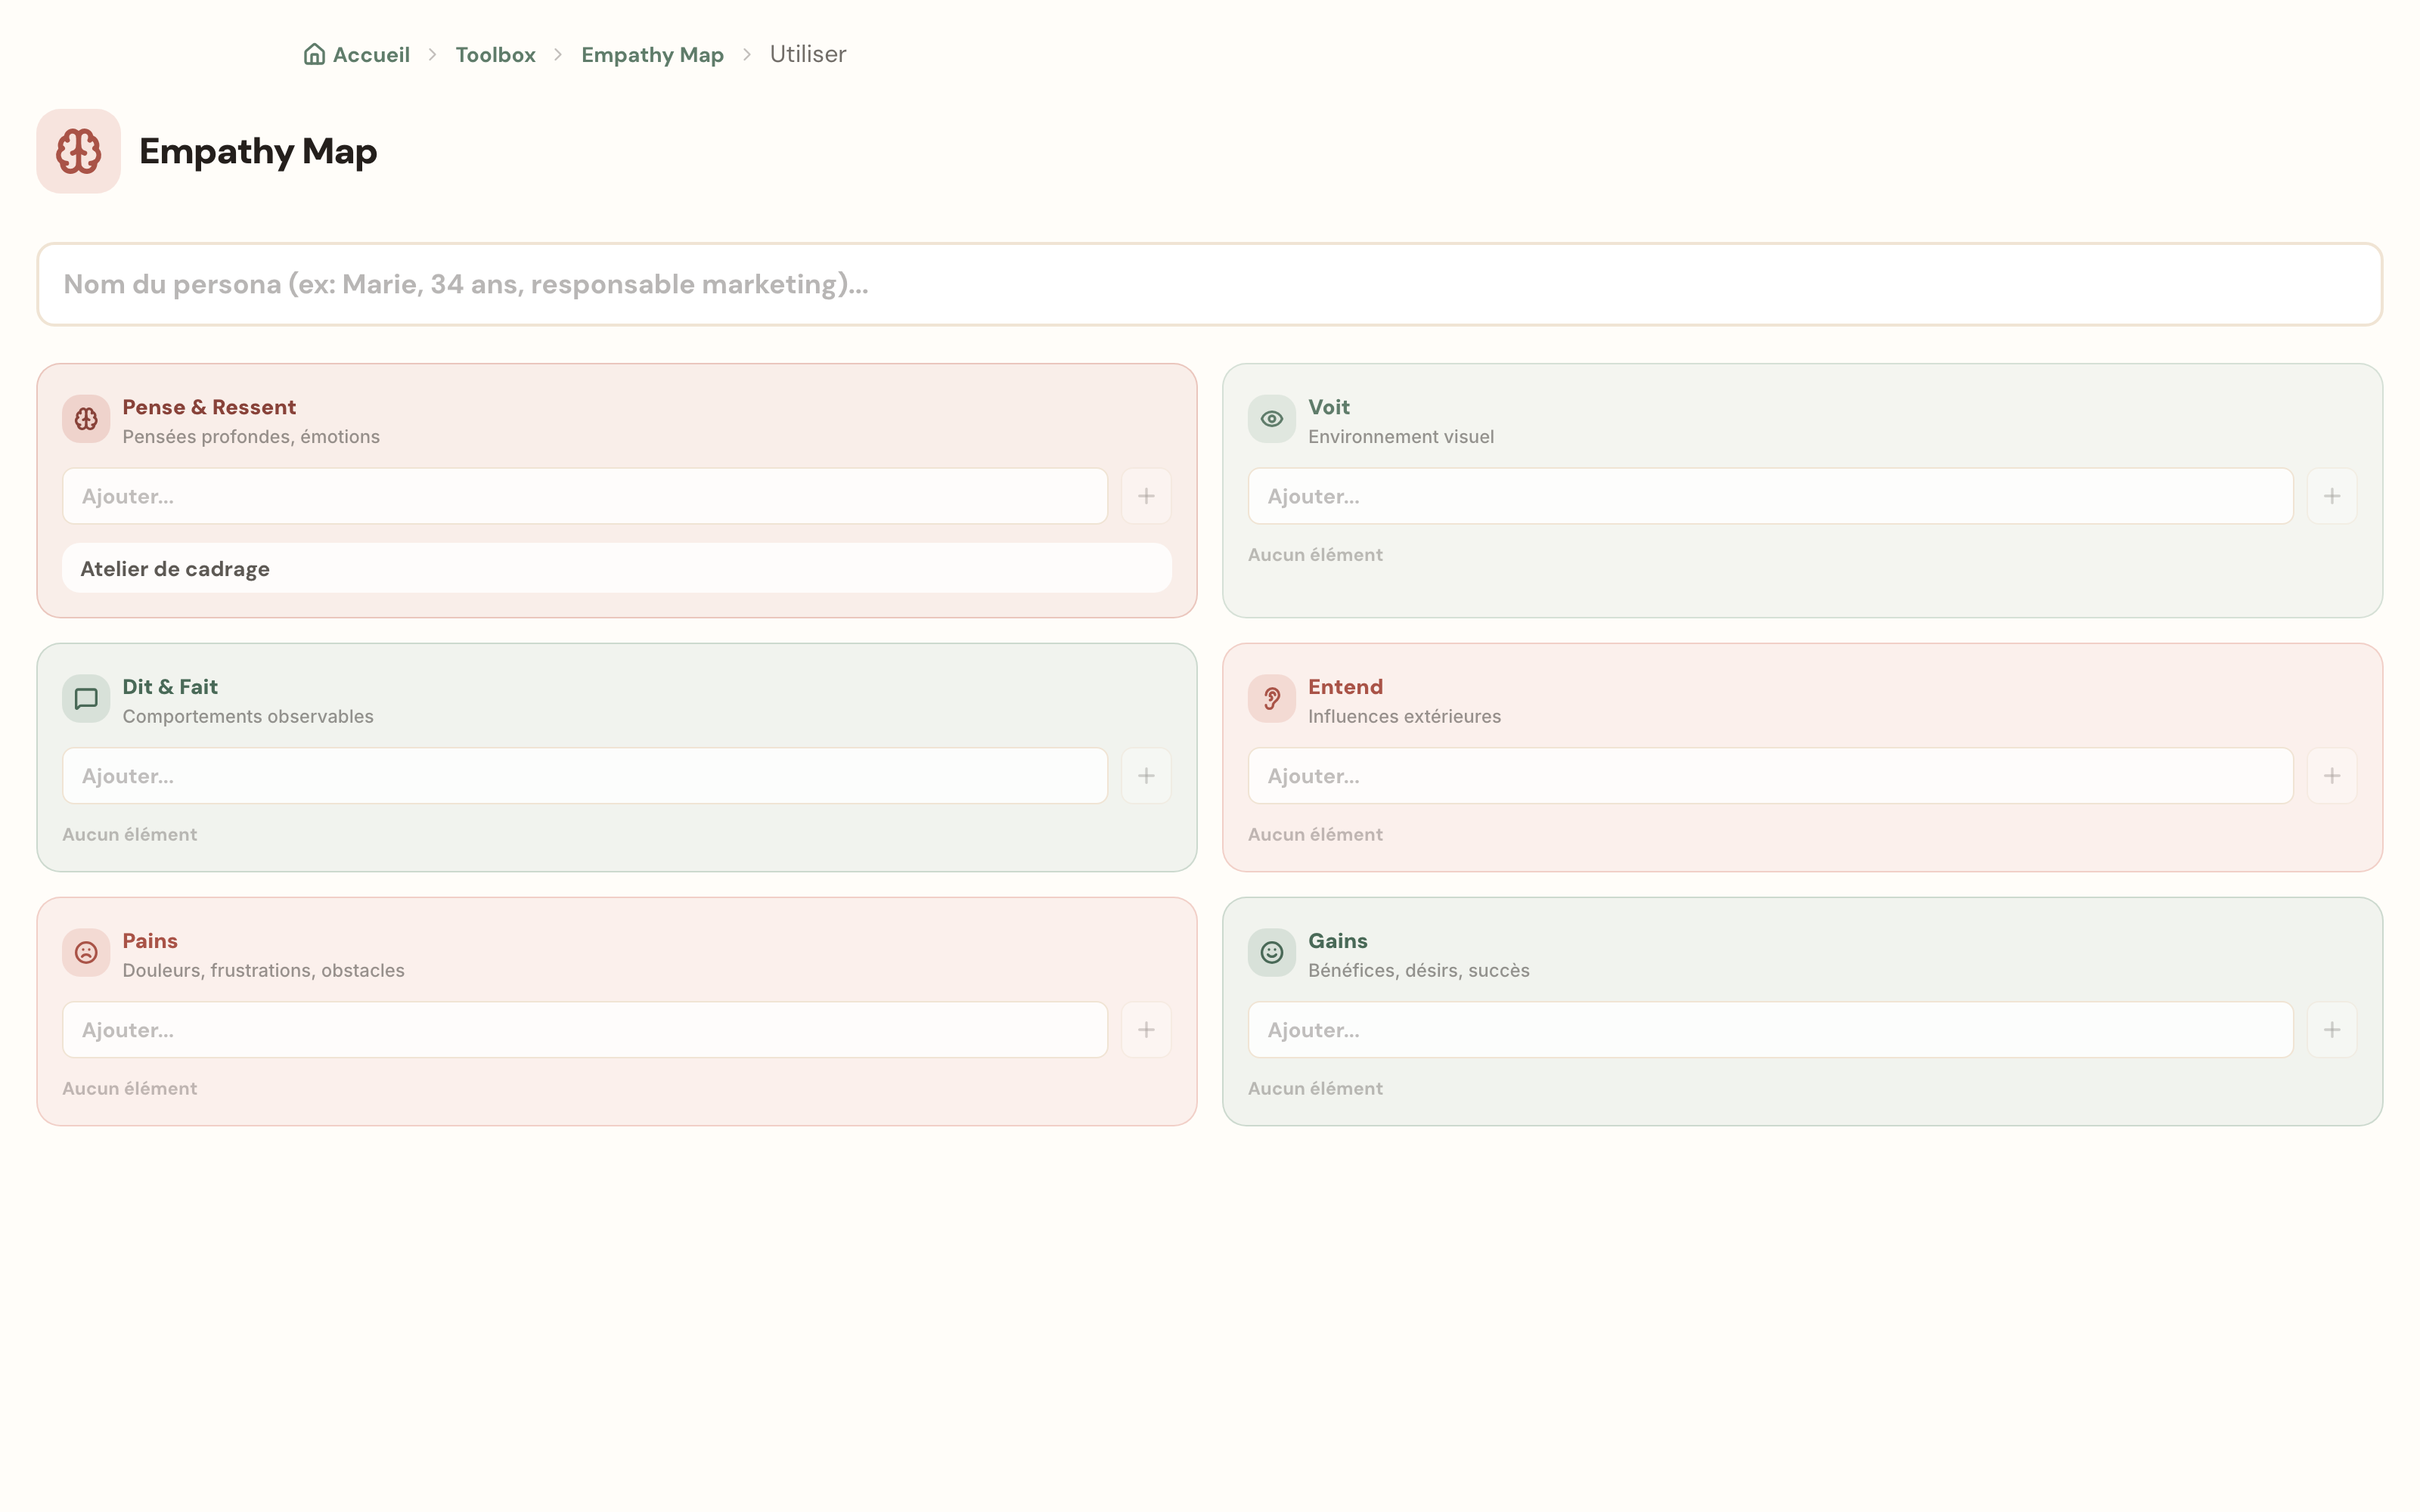Click the smiley icon in Gains
The height and width of the screenshot is (1512, 2420).
[1272, 953]
